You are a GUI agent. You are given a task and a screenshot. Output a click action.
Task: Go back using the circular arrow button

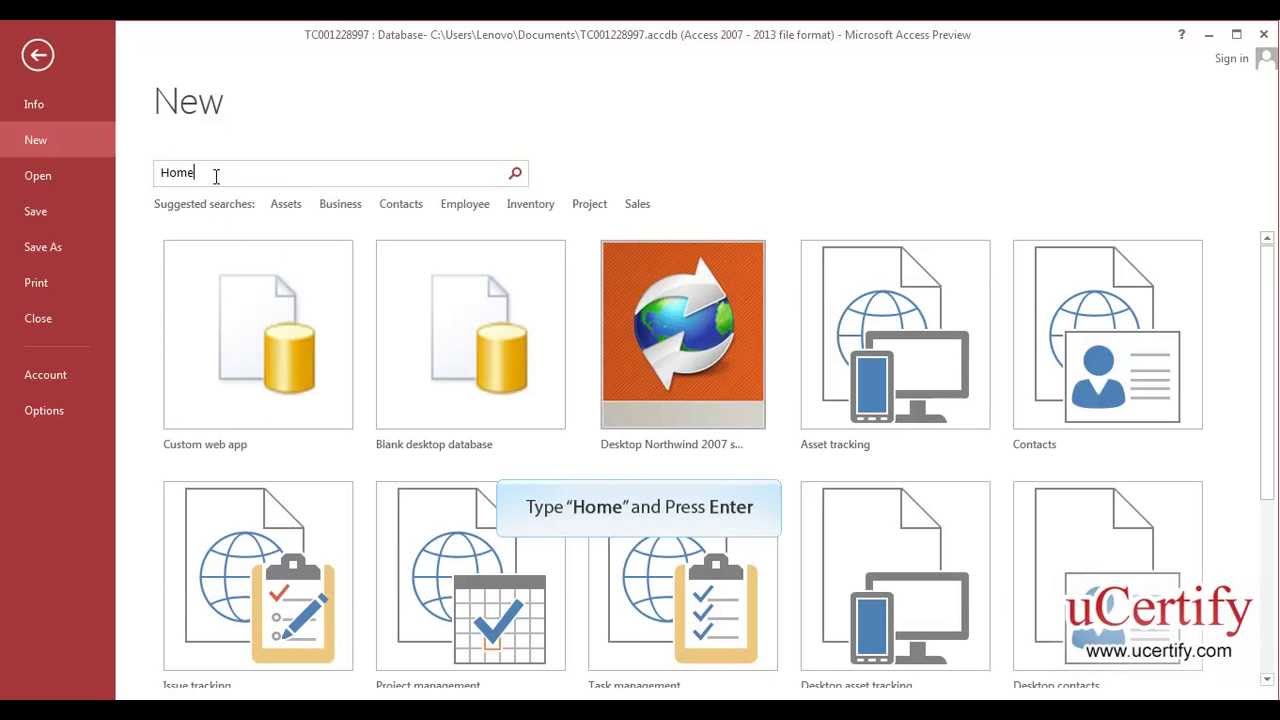[x=38, y=55]
